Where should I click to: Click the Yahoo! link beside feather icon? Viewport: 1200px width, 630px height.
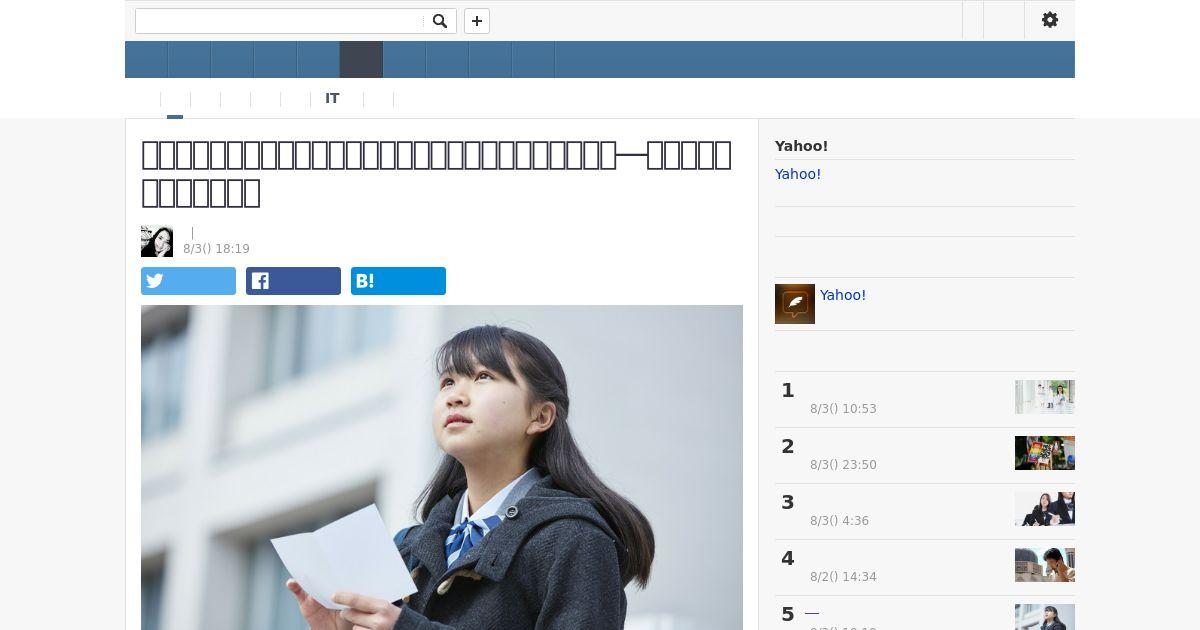(843, 295)
